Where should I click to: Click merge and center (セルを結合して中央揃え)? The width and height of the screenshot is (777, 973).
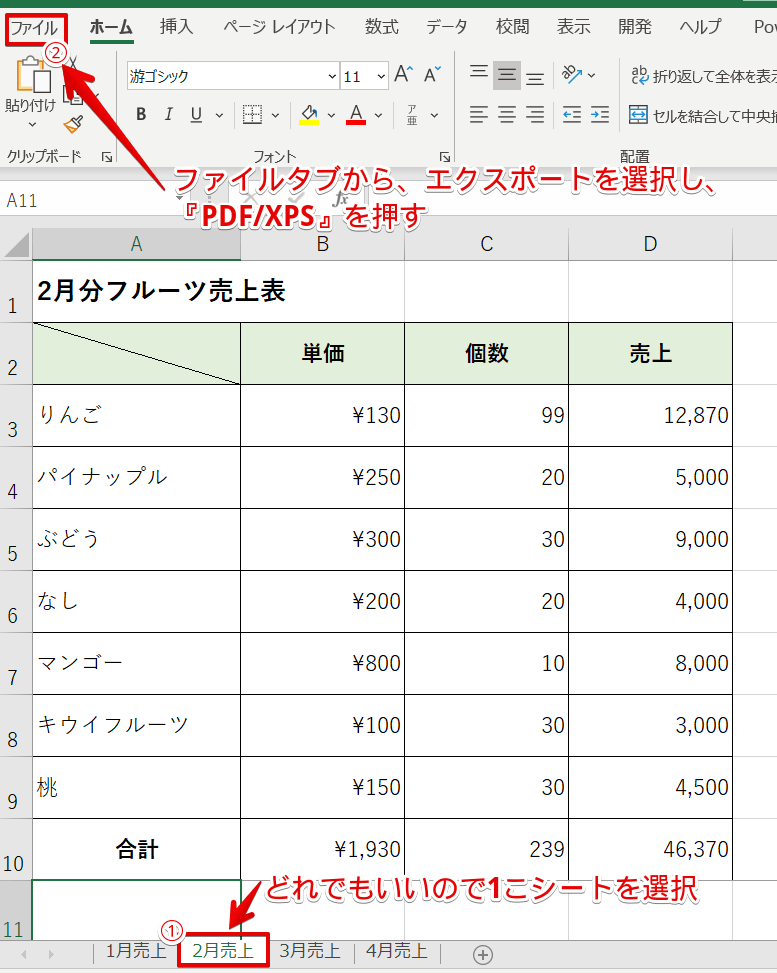[x=703, y=115]
